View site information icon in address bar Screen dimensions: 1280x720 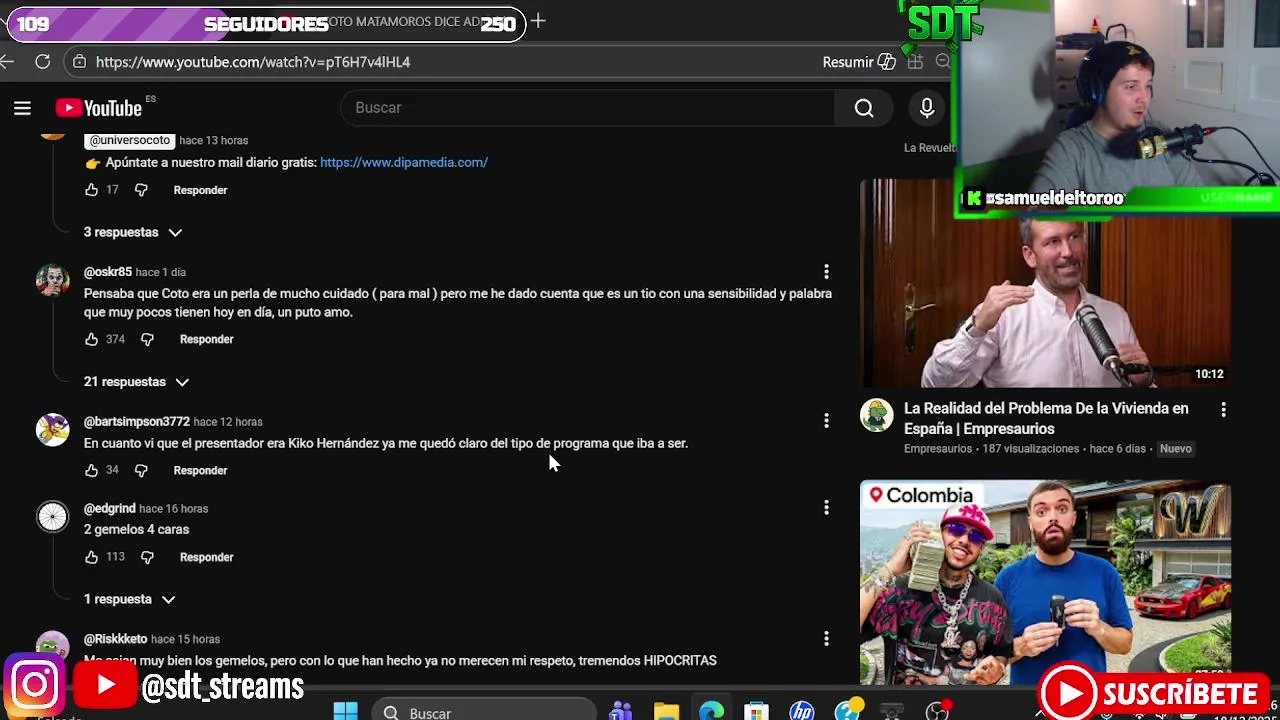[79, 62]
